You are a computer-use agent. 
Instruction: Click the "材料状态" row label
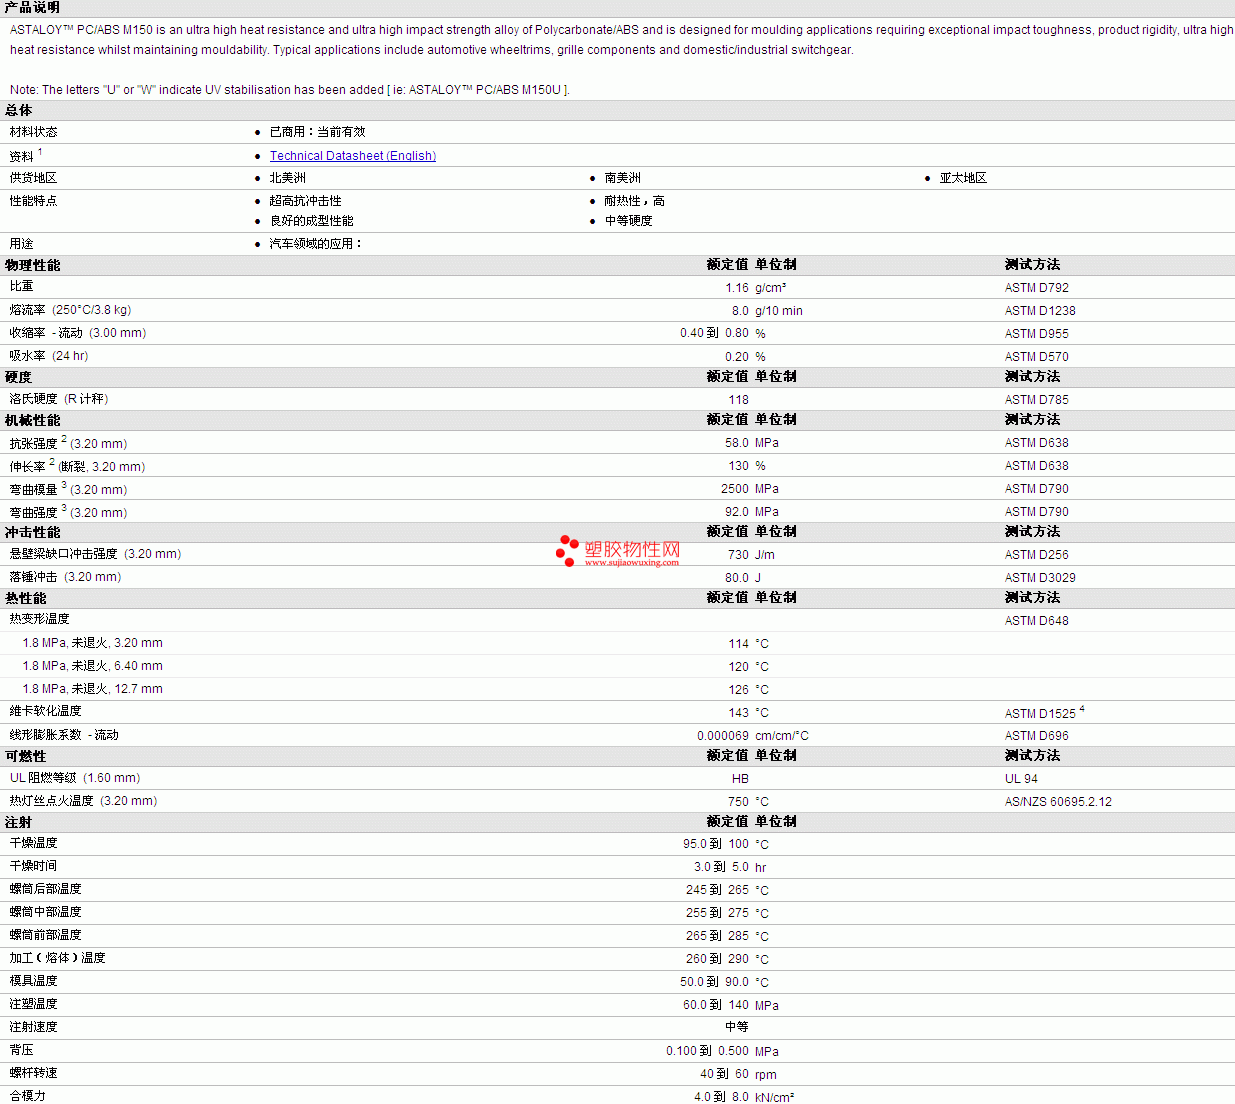[34, 132]
